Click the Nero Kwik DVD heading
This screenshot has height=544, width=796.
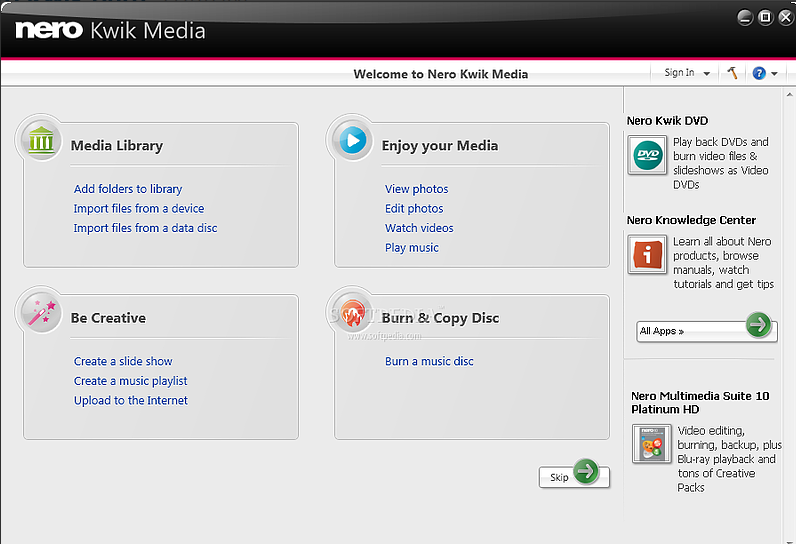point(667,121)
